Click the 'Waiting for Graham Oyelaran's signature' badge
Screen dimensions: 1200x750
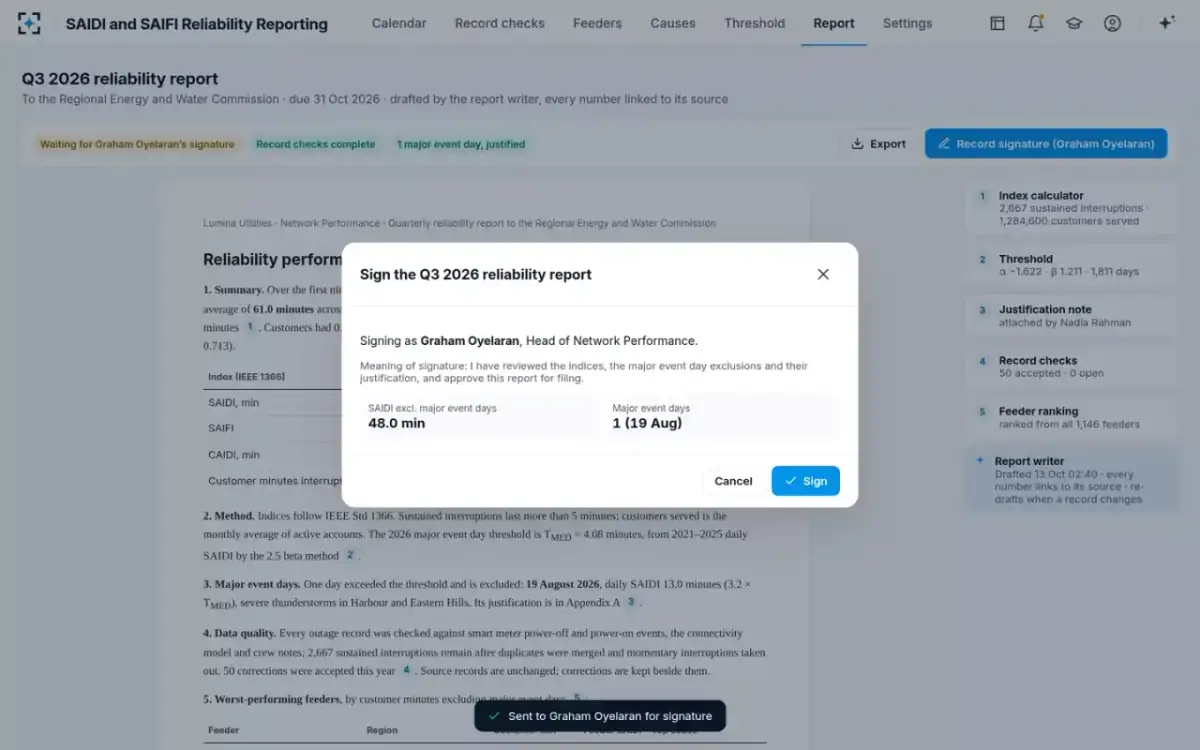(x=137, y=144)
